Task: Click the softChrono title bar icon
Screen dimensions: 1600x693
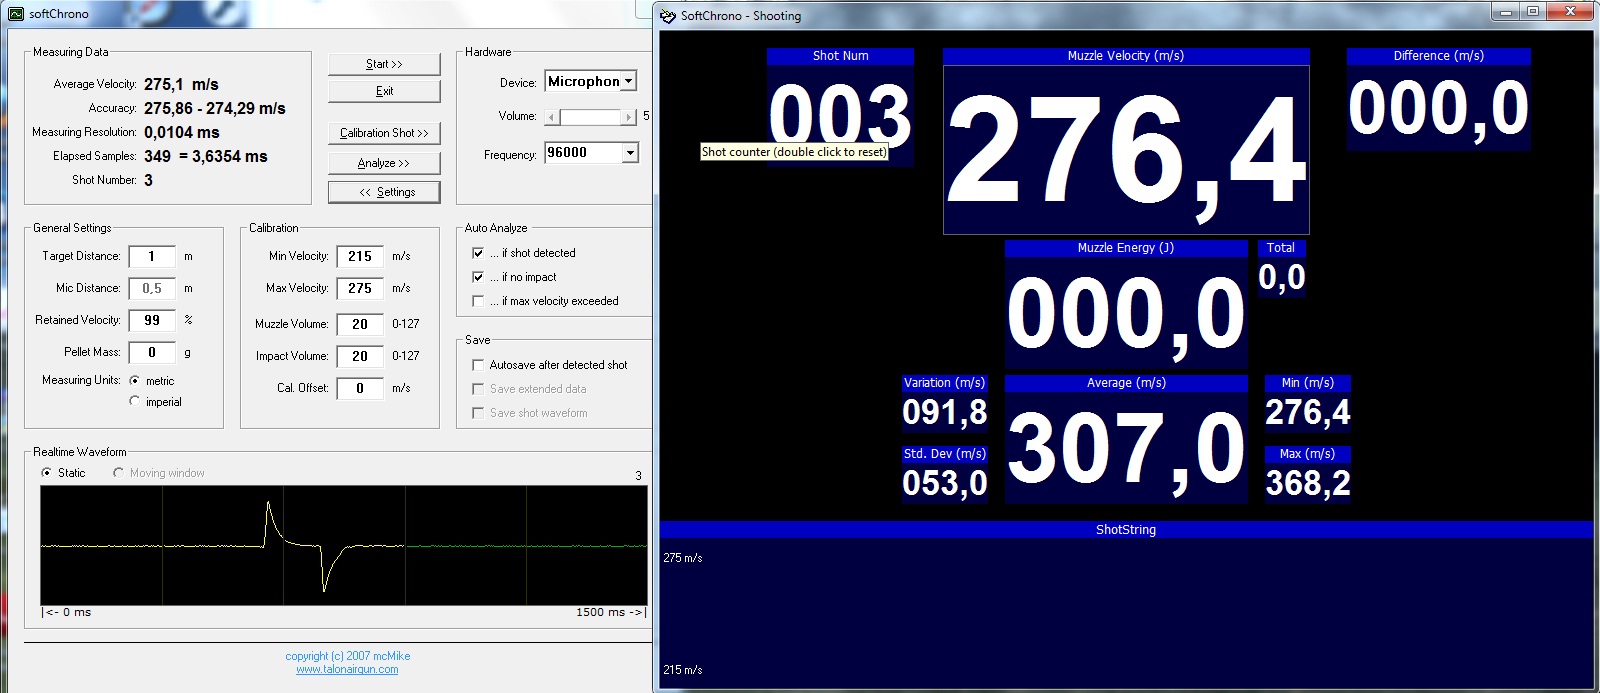Action: (x=16, y=14)
